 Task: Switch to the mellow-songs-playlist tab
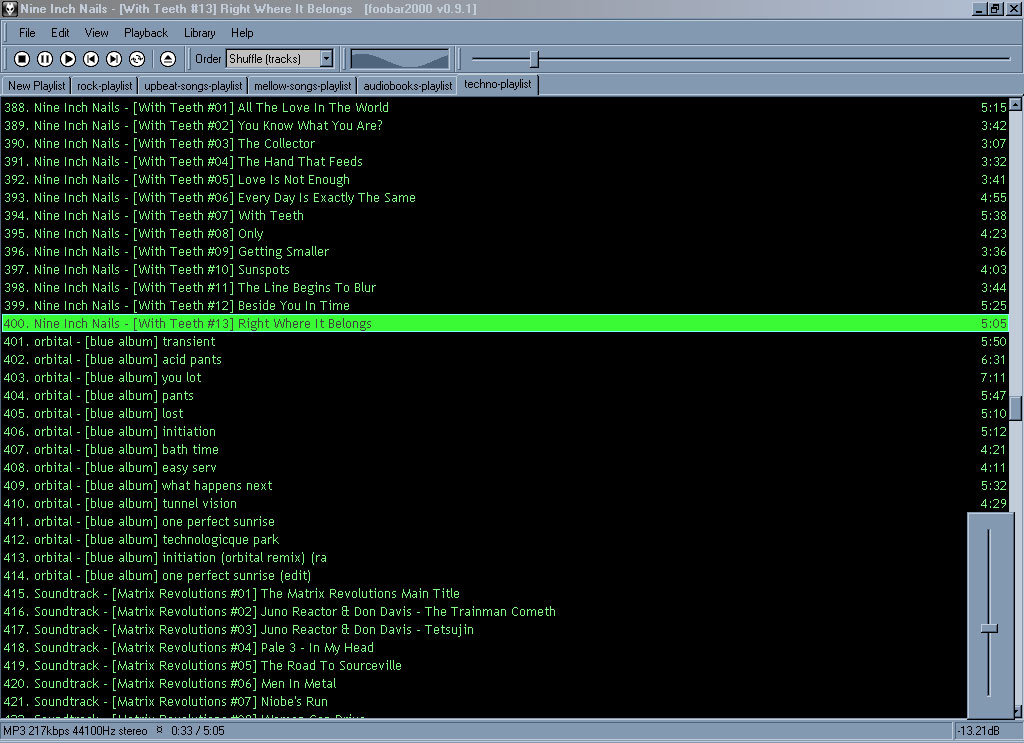[x=302, y=86]
